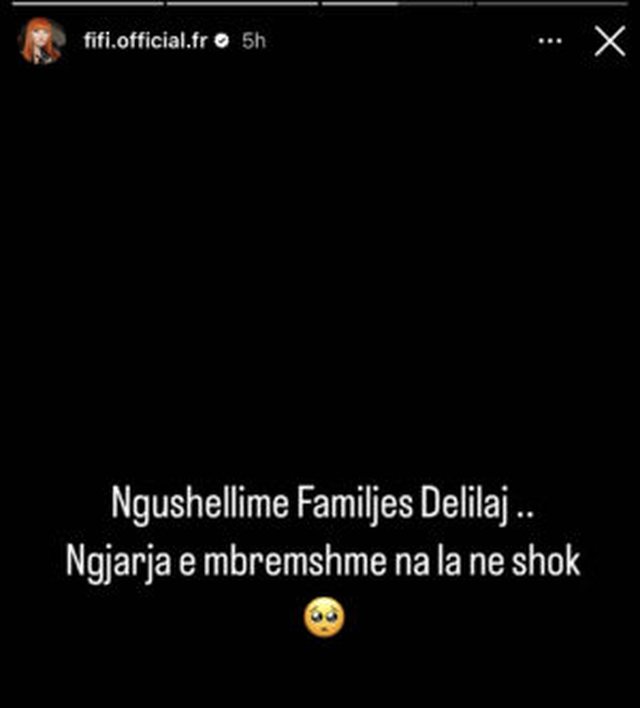Image resolution: width=640 pixels, height=708 pixels.
Task: Tap the pleading face emoji
Action: (x=324, y=617)
